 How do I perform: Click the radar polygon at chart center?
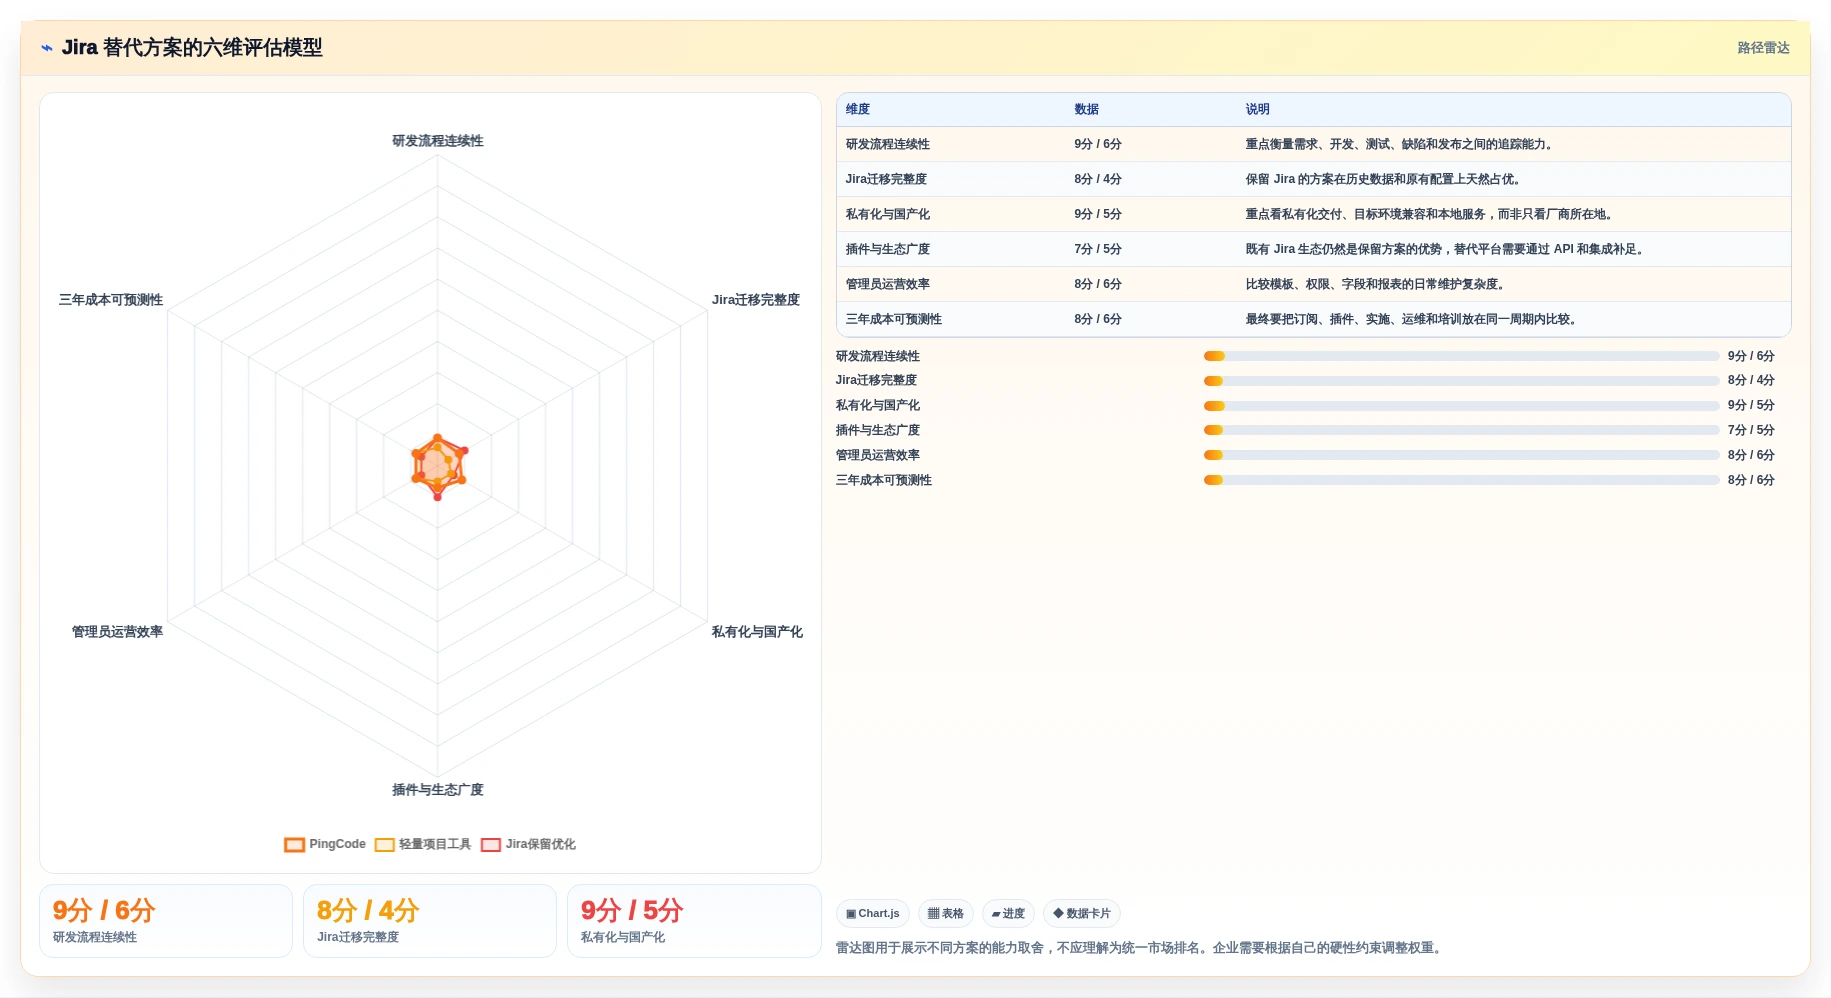point(438,466)
